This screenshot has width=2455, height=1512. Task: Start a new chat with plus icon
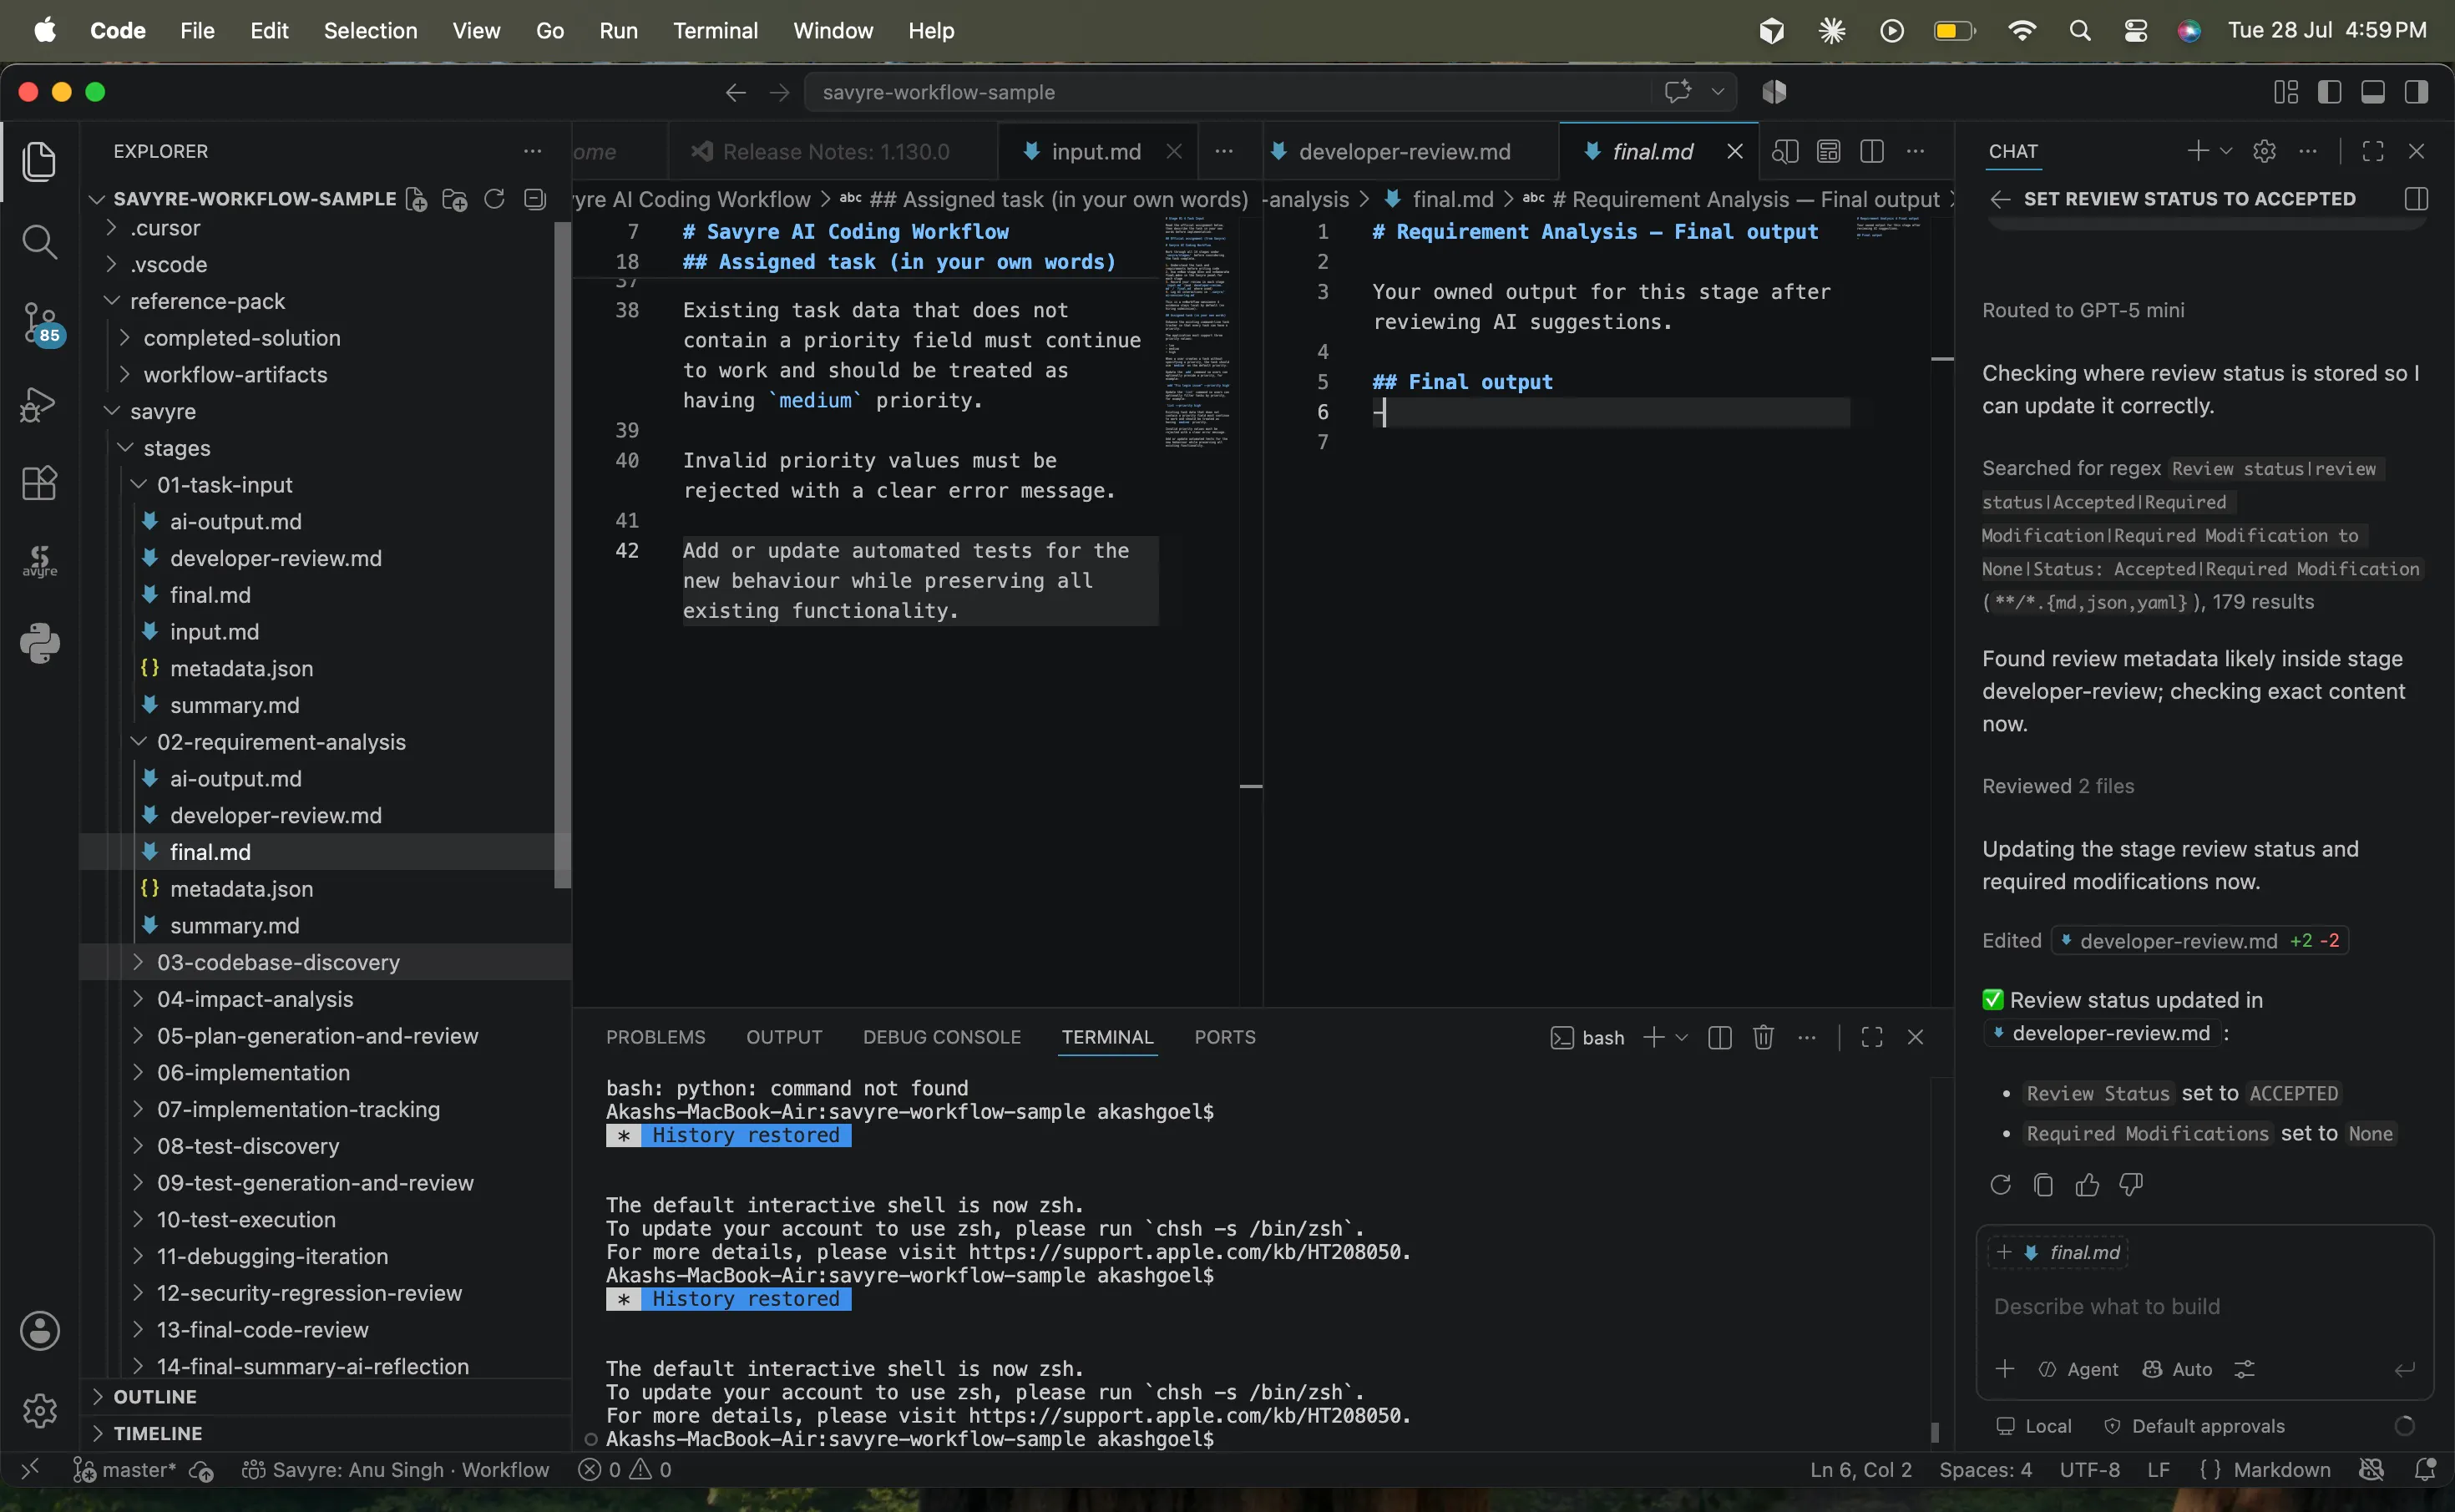[x=2197, y=151]
